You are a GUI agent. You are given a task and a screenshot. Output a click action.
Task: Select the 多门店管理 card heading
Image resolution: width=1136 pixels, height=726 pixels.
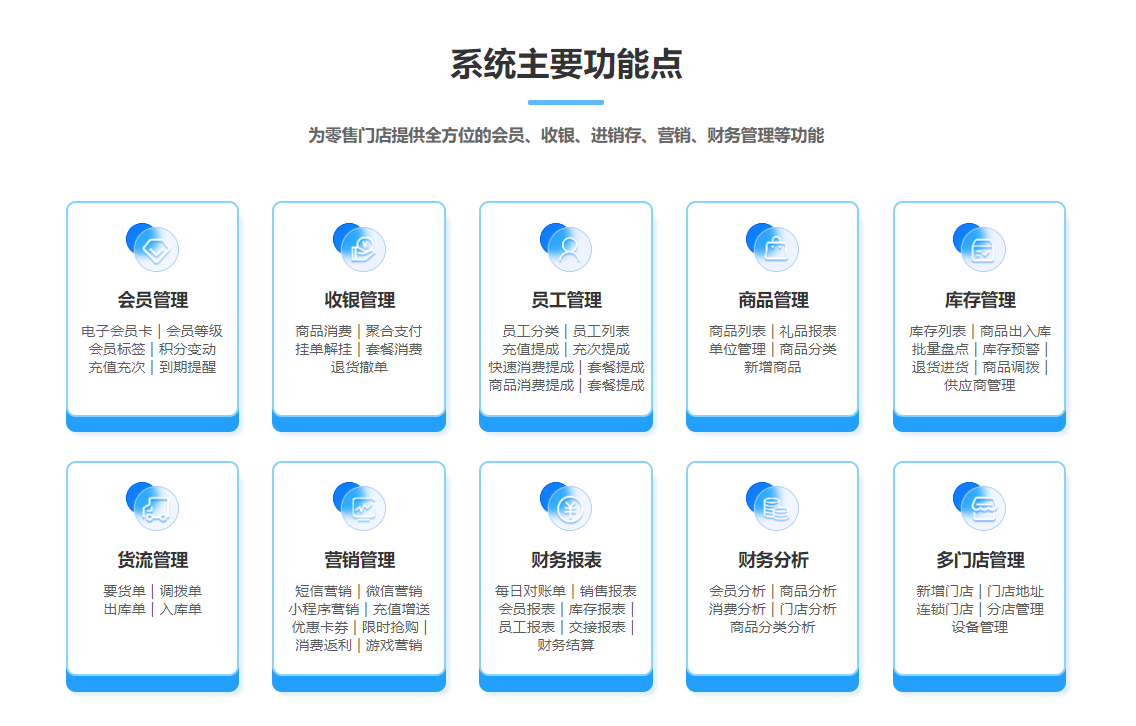980,560
